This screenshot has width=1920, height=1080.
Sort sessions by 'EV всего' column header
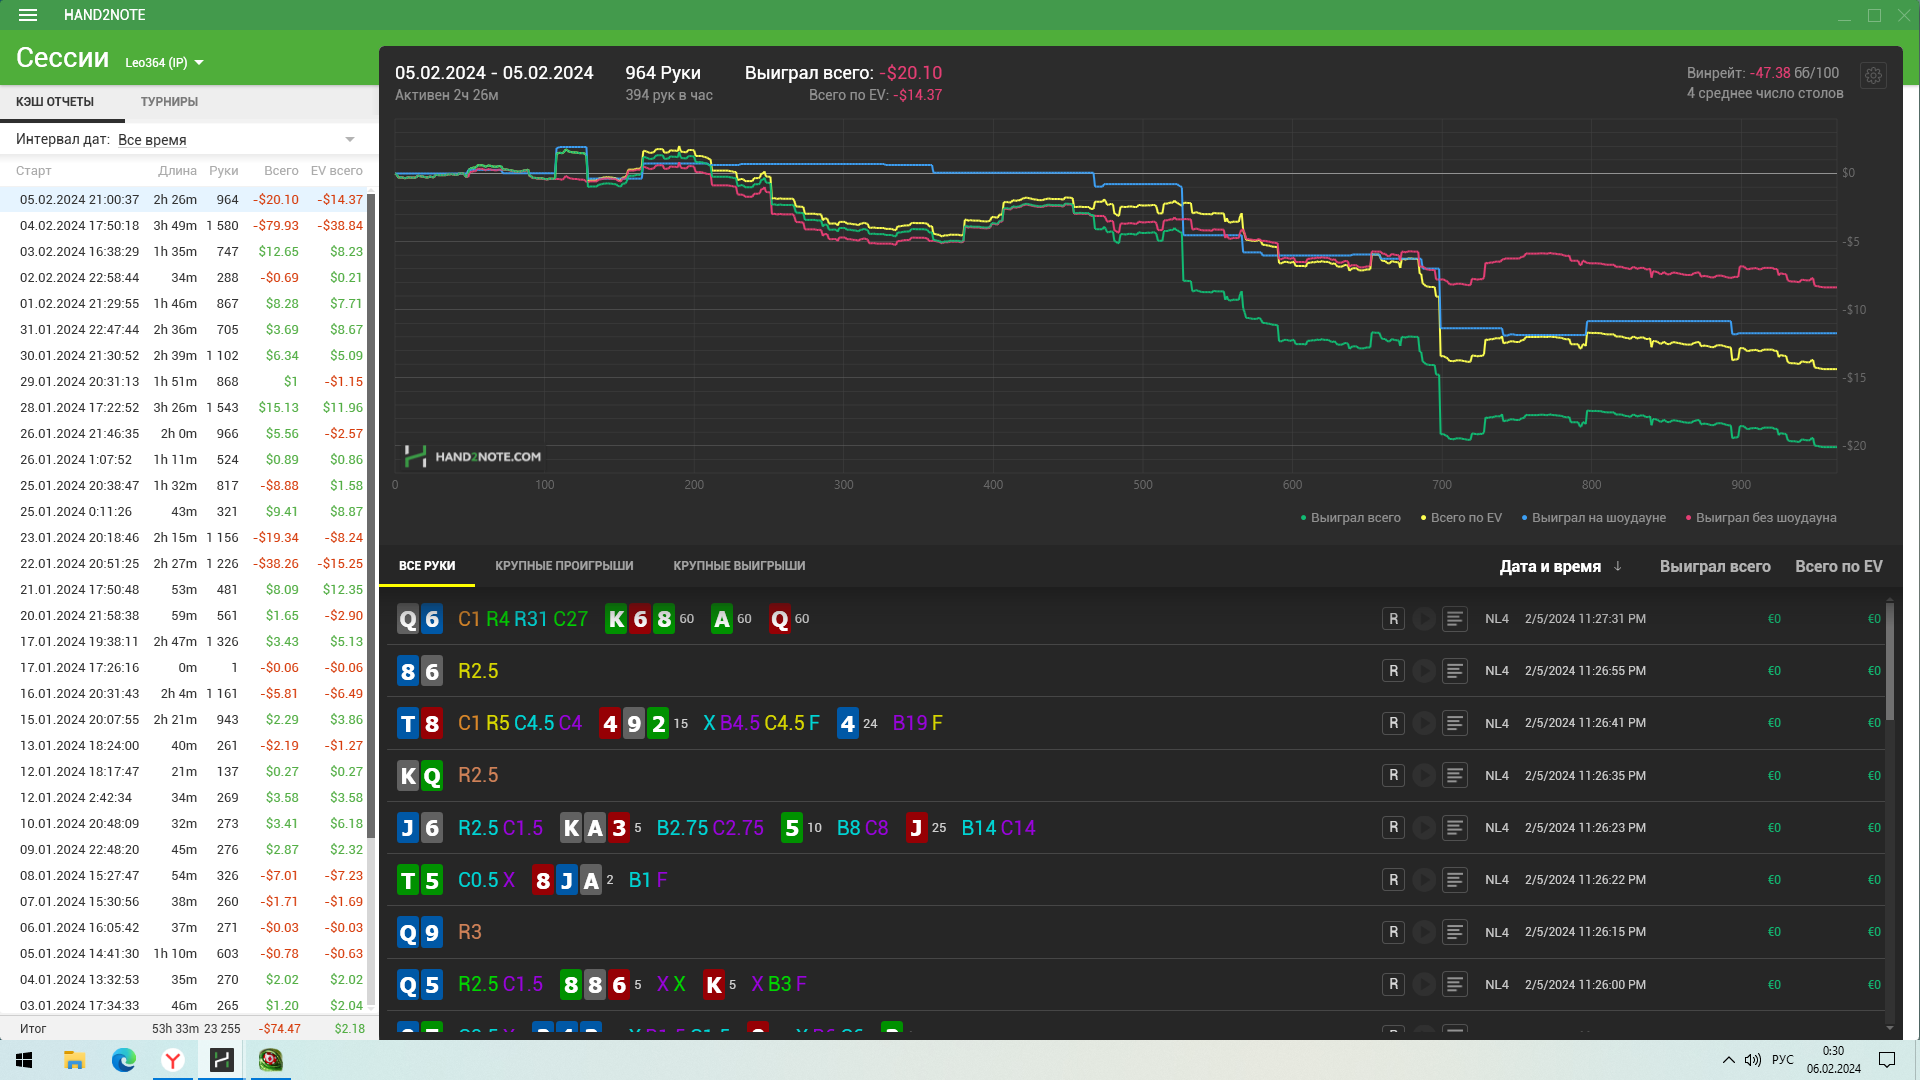coord(337,171)
